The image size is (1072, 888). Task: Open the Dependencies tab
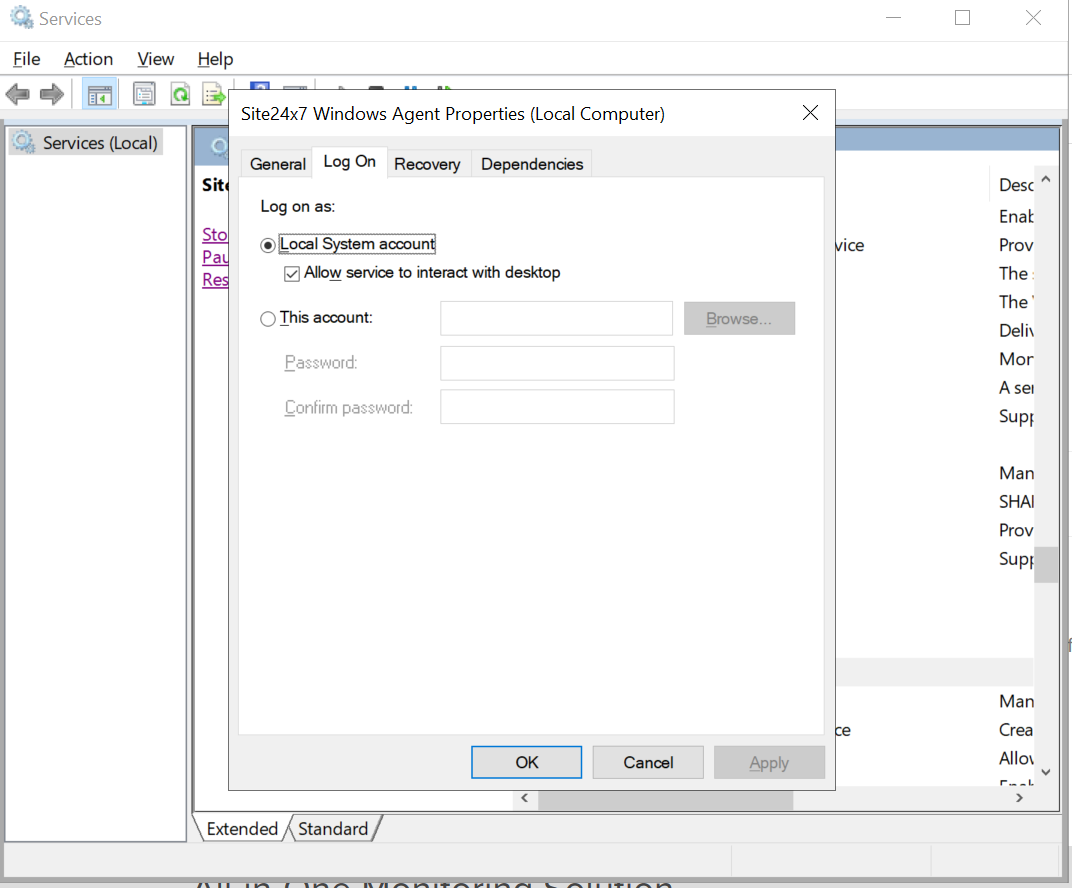(x=532, y=164)
